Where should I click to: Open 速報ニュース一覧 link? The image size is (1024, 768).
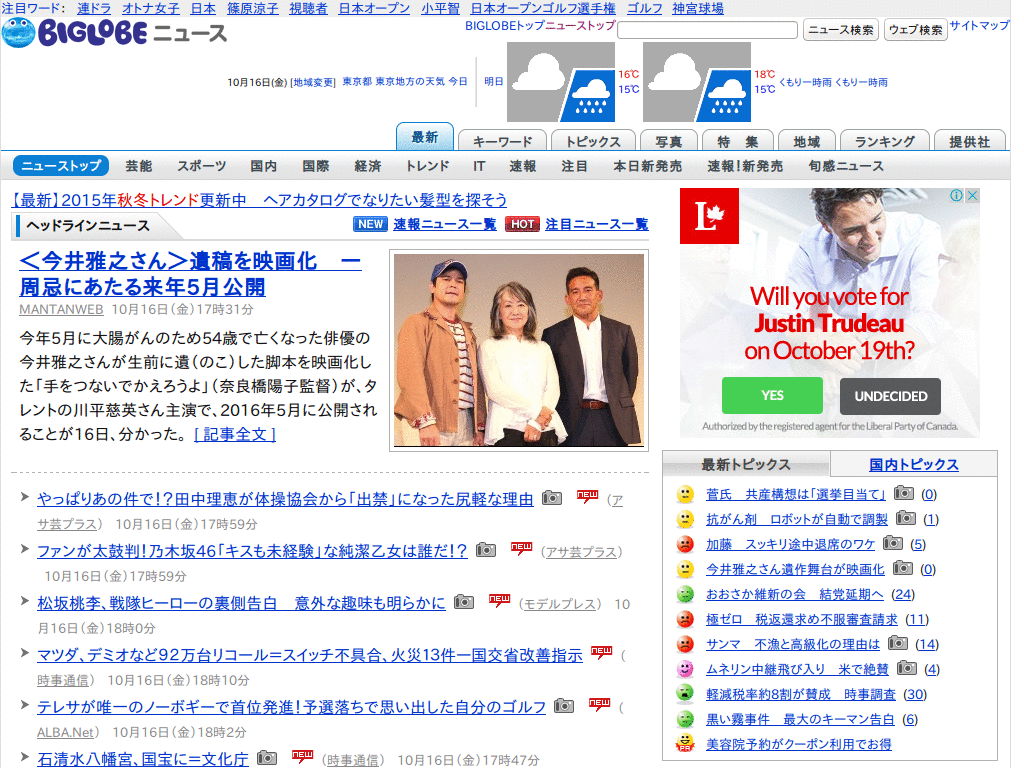[445, 224]
